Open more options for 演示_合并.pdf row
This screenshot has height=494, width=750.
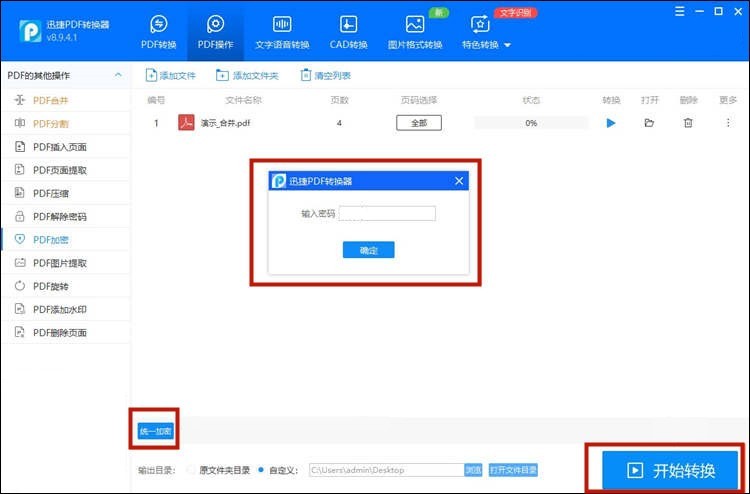coord(728,123)
